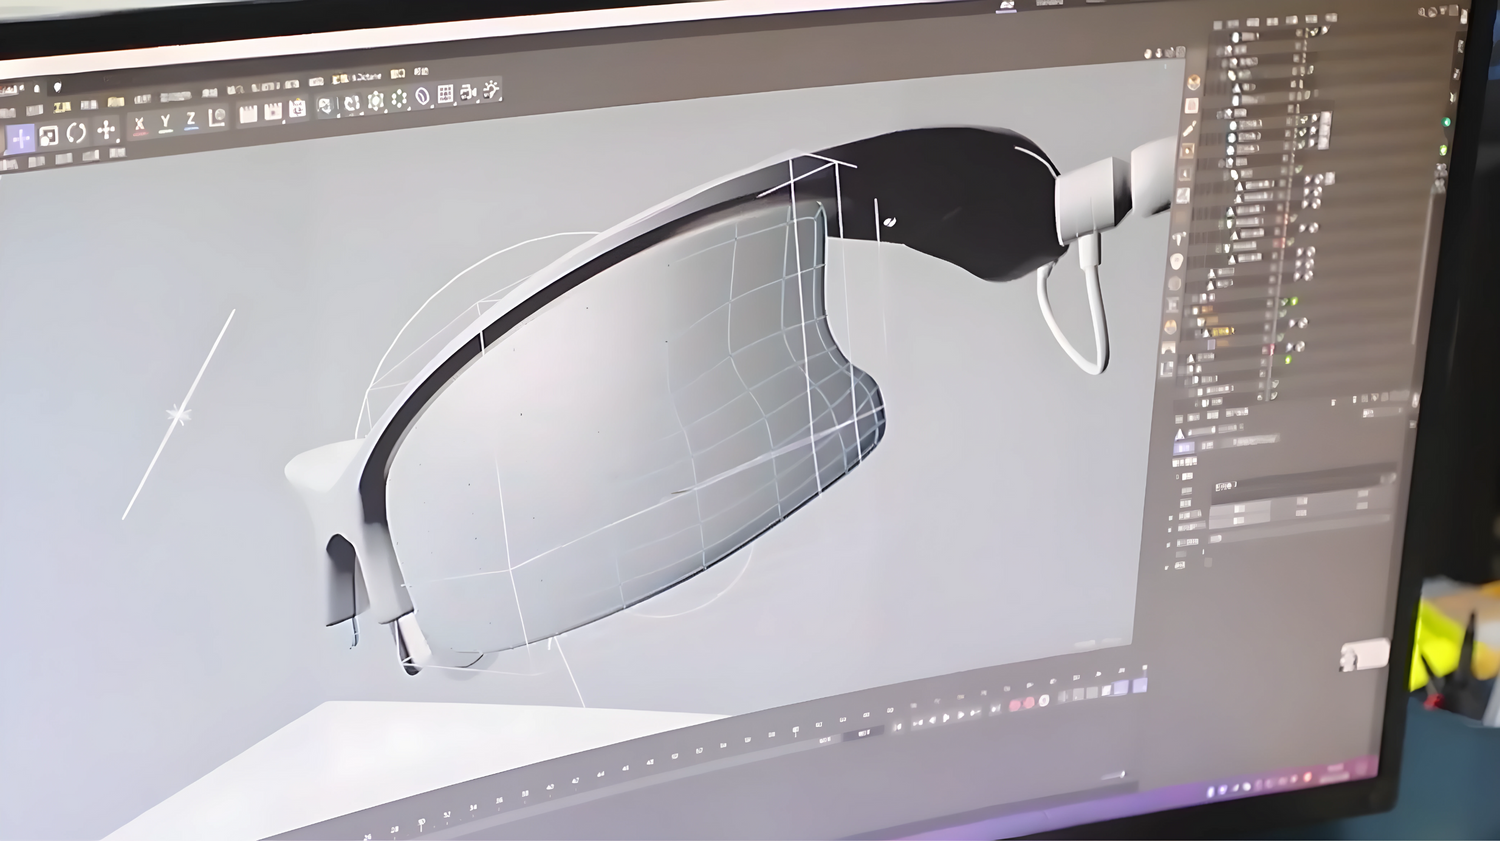The height and width of the screenshot is (841, 1500).
Task: Click the viewport zoom-camera navigation icon
Action: [1160, 53]
